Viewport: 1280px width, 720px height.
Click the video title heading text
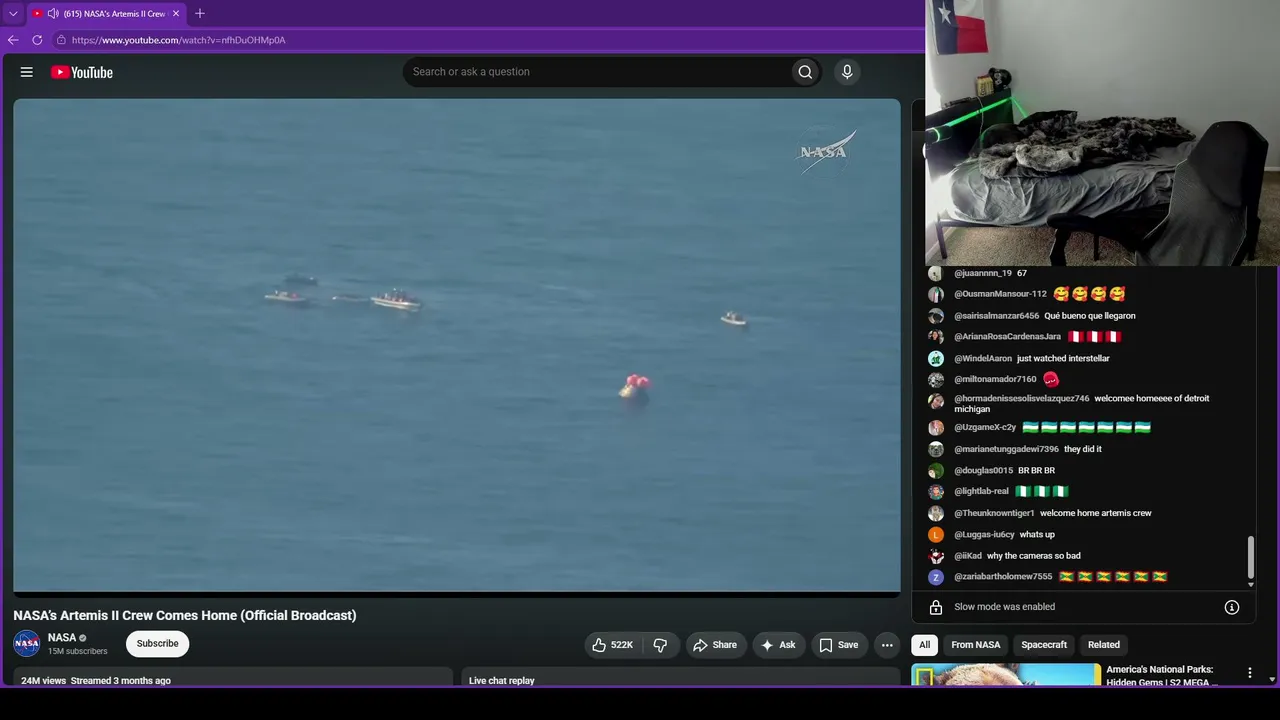pos(185,615)
